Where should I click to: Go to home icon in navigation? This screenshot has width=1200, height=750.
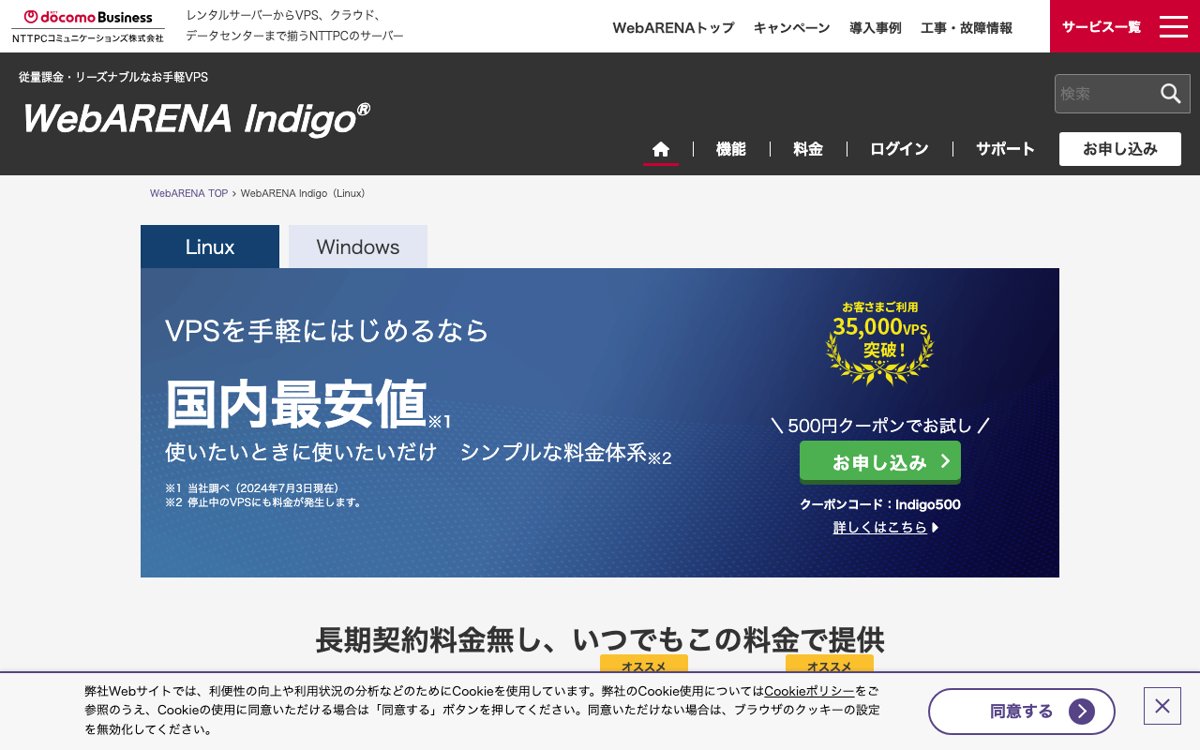(x=661, y=149)
